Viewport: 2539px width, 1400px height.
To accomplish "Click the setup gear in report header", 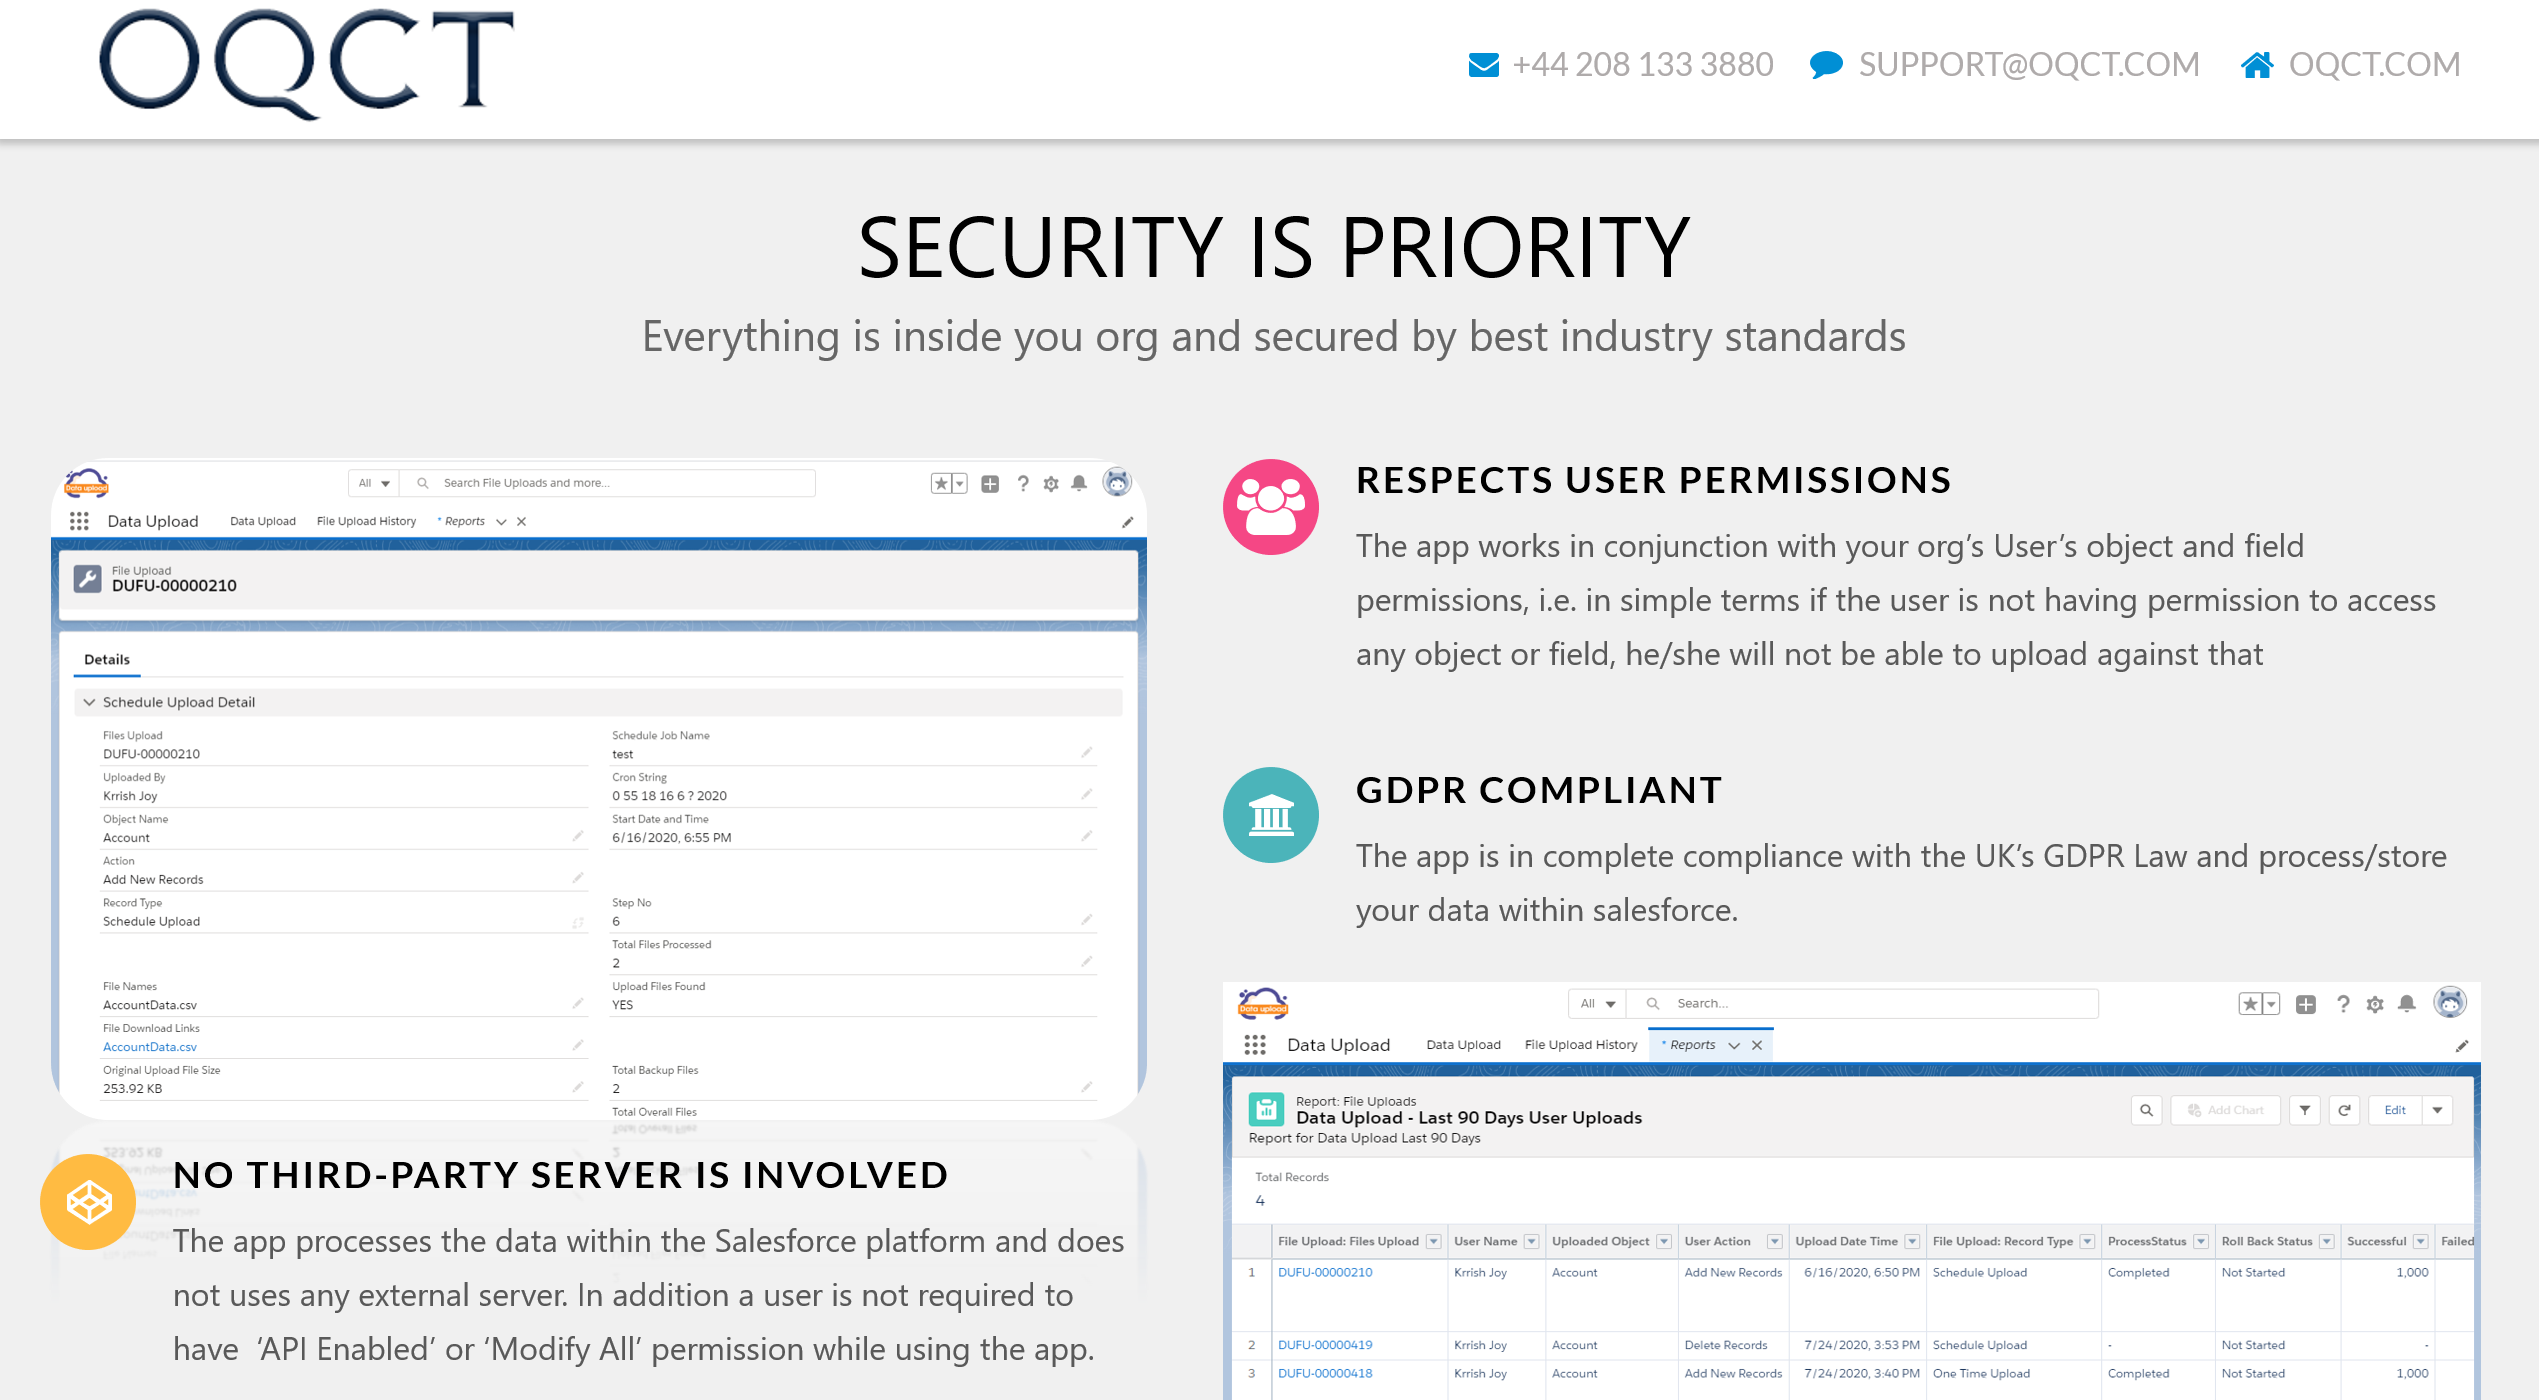I will tap(2375, 1004).
